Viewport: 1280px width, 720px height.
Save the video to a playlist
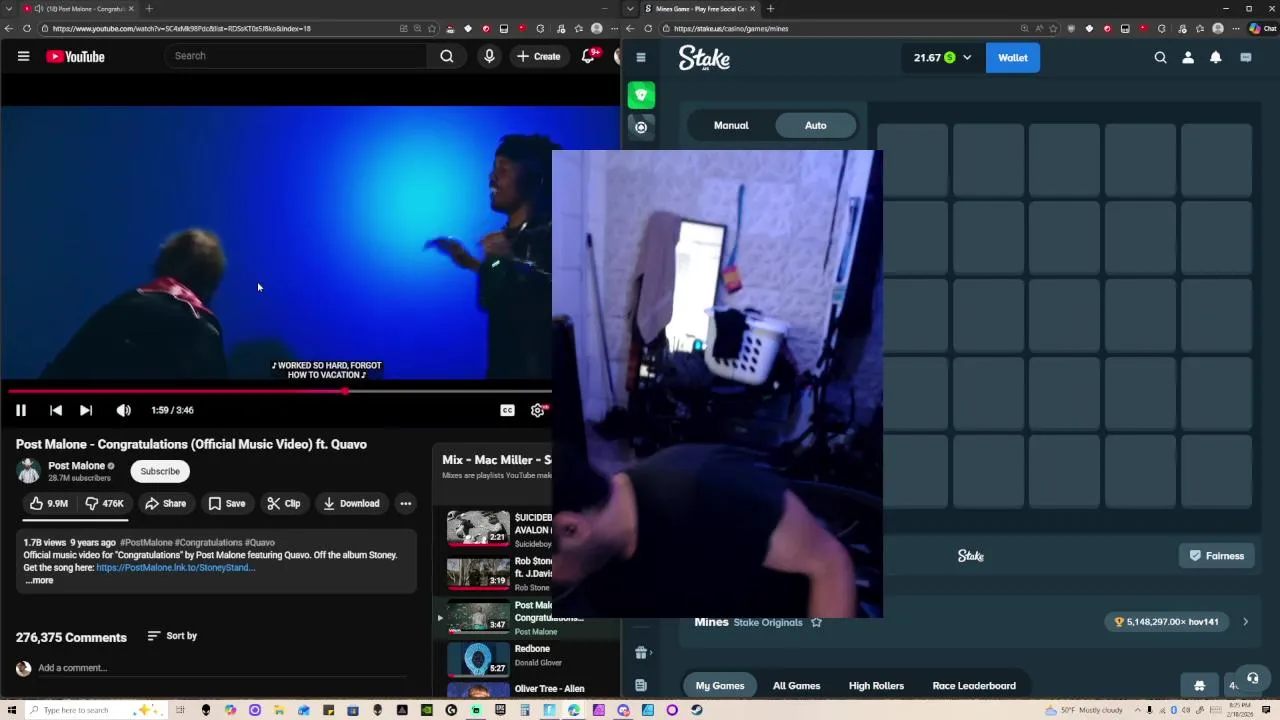(226, 503)
